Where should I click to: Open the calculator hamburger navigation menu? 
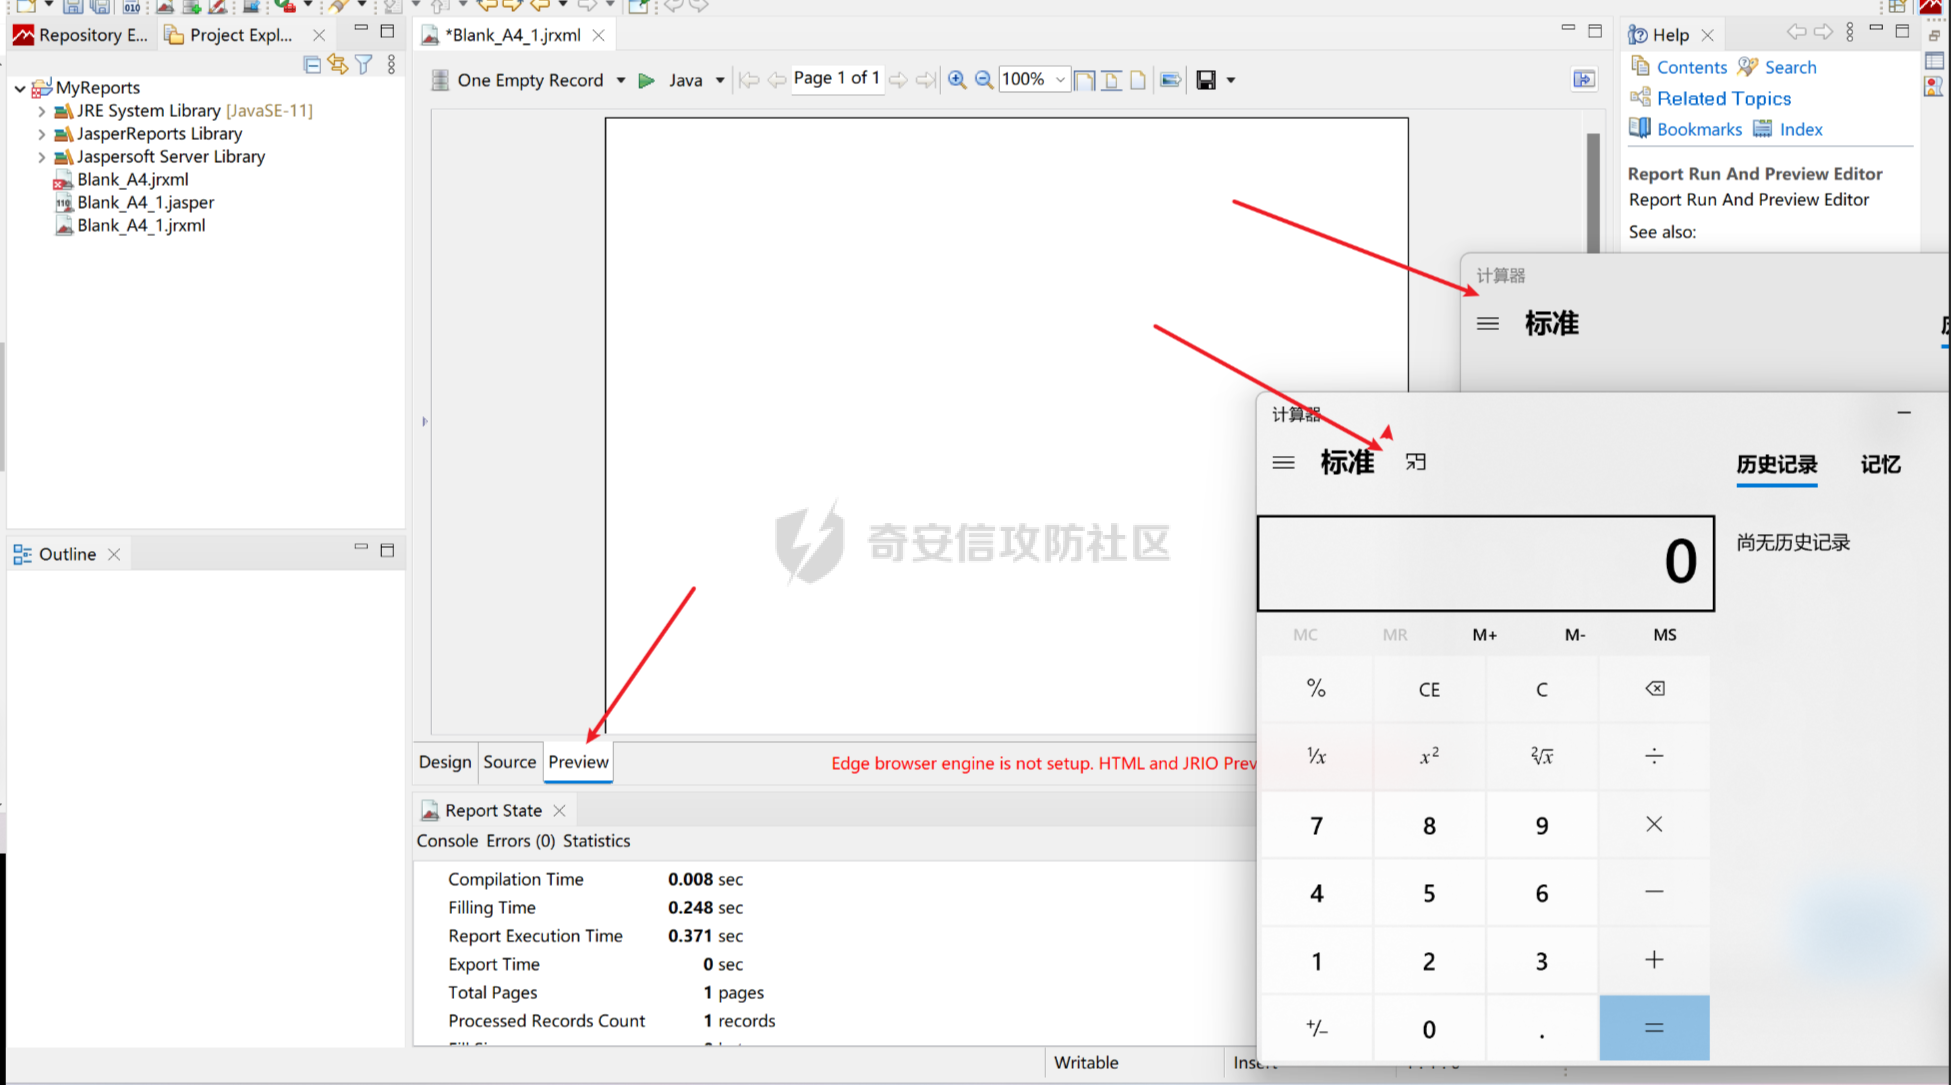point(1283,463)
